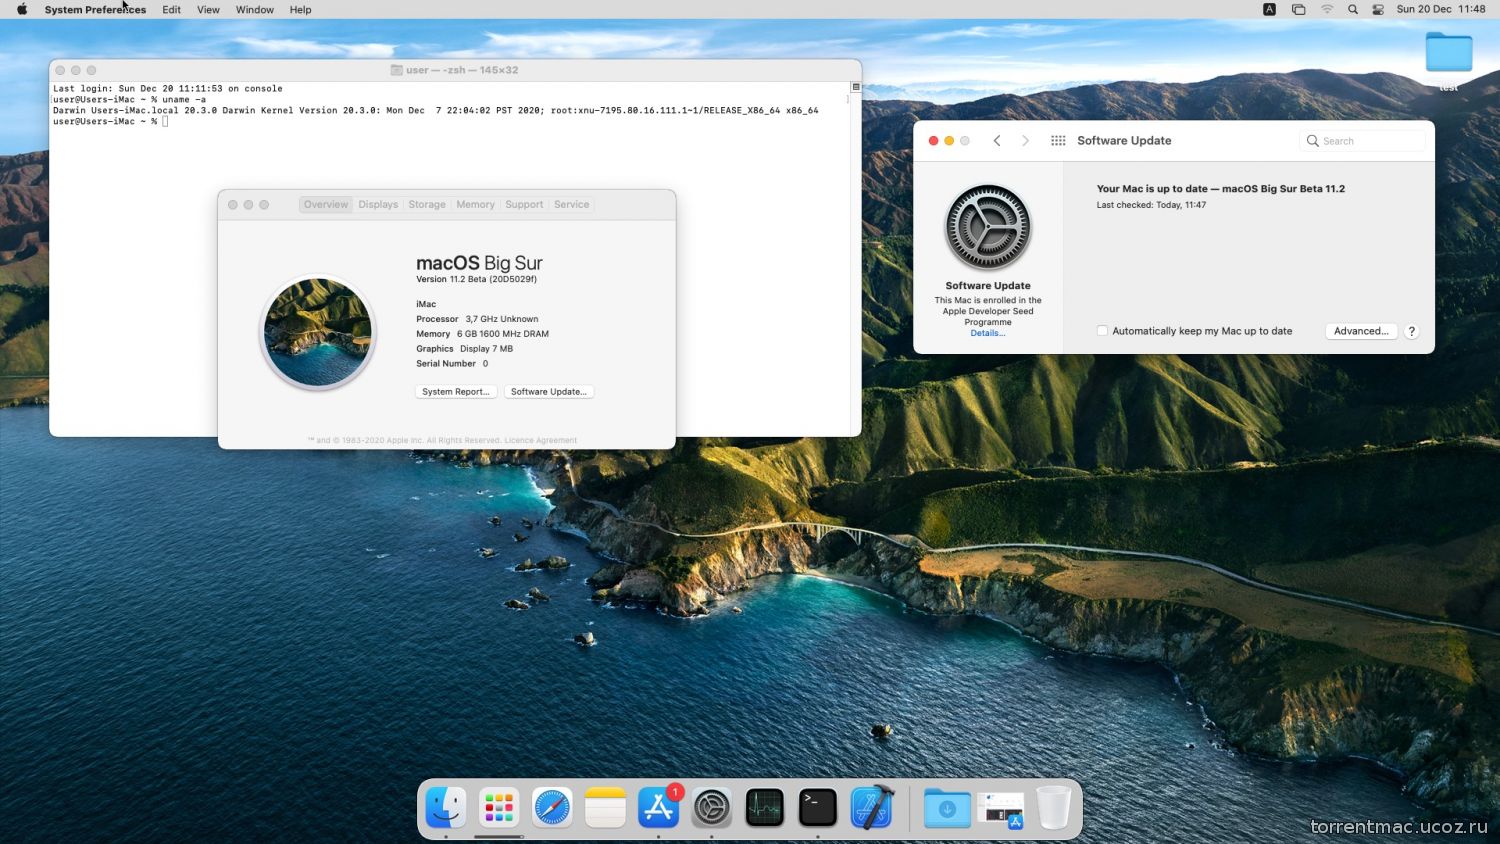This screenshot has height=844, width=1500.
Task: Switch to the Support tab
Action: pyautogui.click(x=524, y=204)
